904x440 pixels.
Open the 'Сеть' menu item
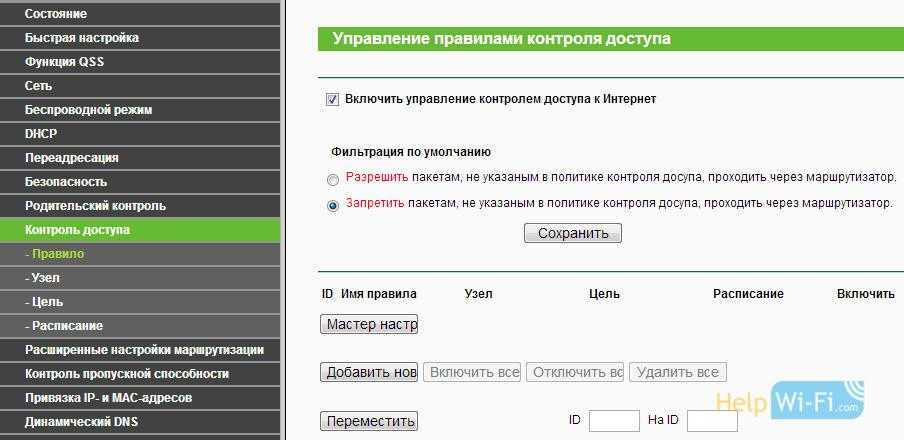pos(39,86)
